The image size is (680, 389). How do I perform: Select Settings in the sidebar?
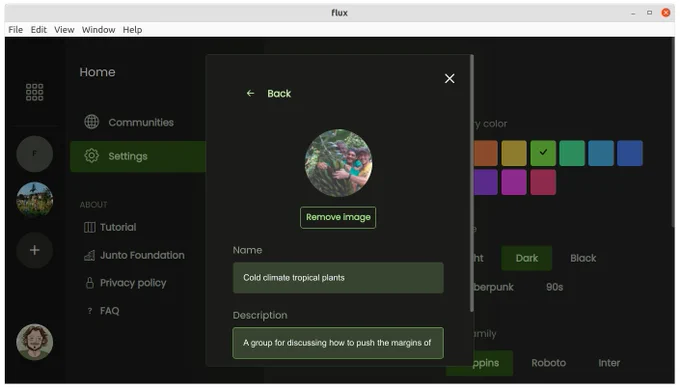[x=138, y=156]
